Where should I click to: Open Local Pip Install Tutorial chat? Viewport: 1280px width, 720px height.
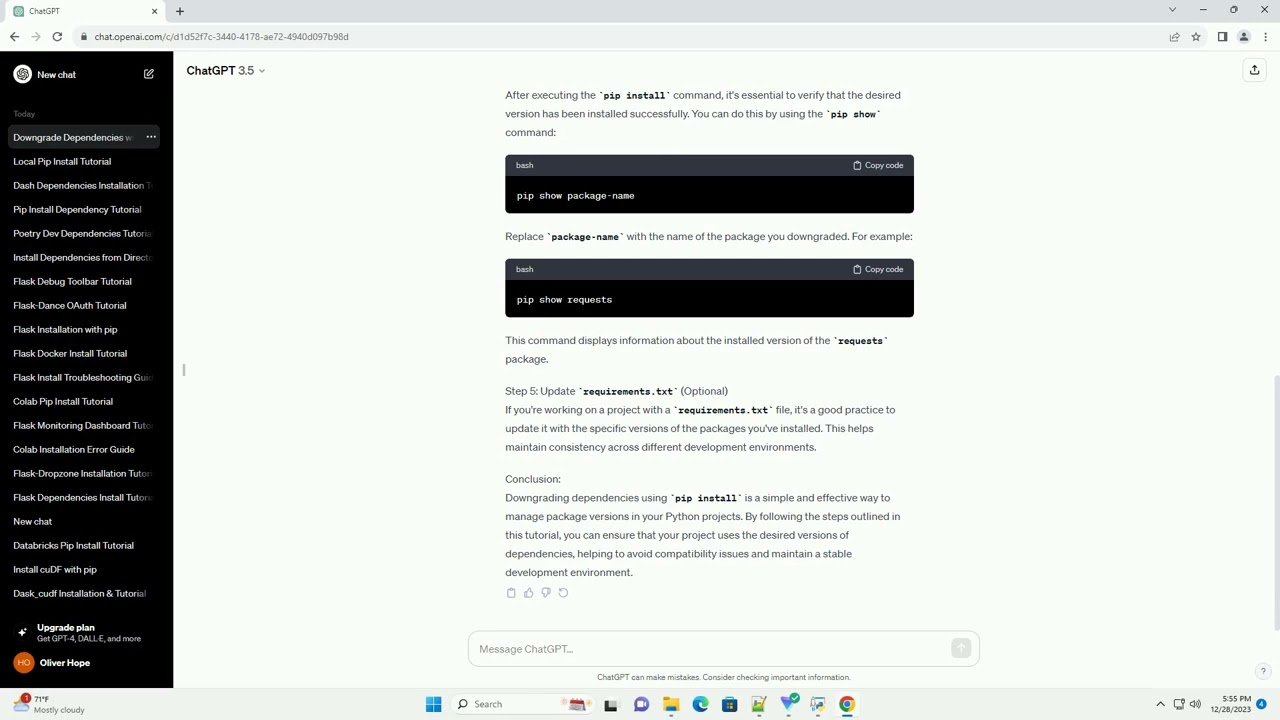click(x=86, y=161)
